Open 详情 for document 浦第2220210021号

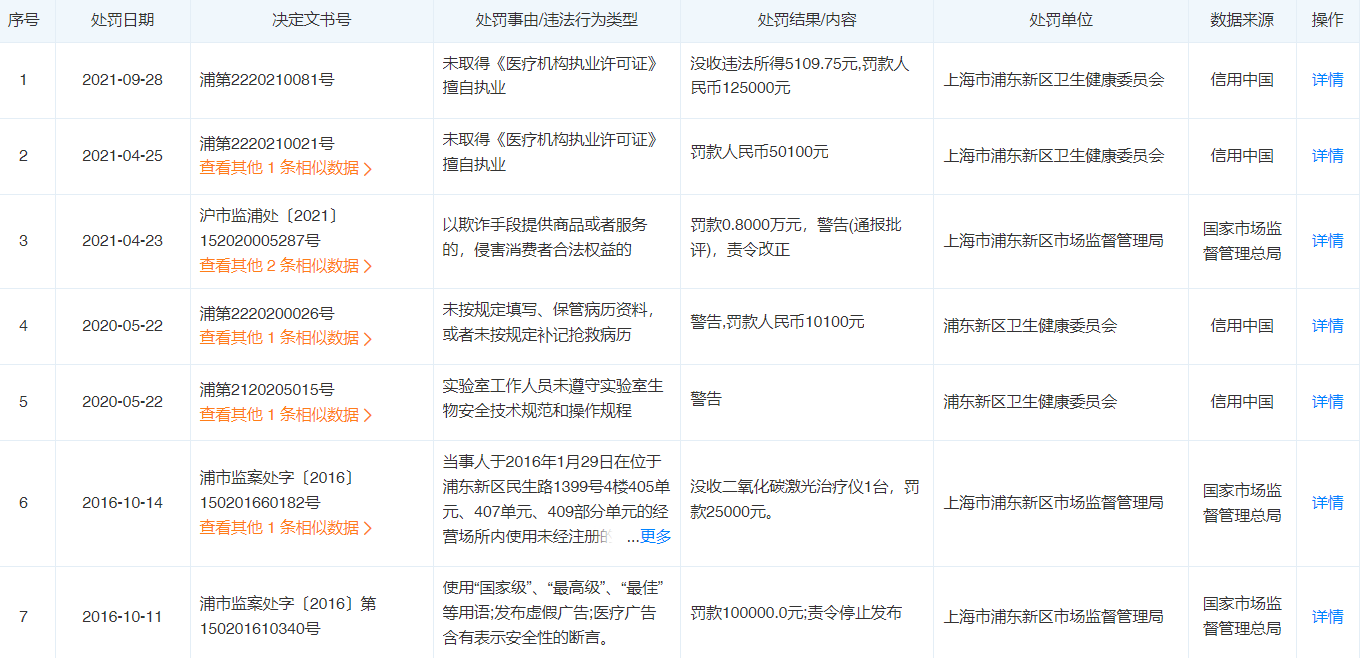coord(1327,156)
